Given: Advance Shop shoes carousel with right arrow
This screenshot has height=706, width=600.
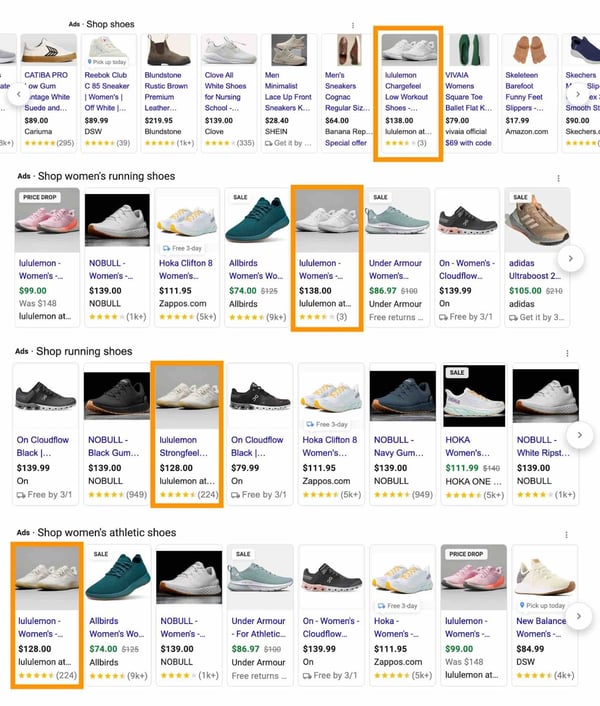Looking at the screenshot, I should [x=578, y=94].
